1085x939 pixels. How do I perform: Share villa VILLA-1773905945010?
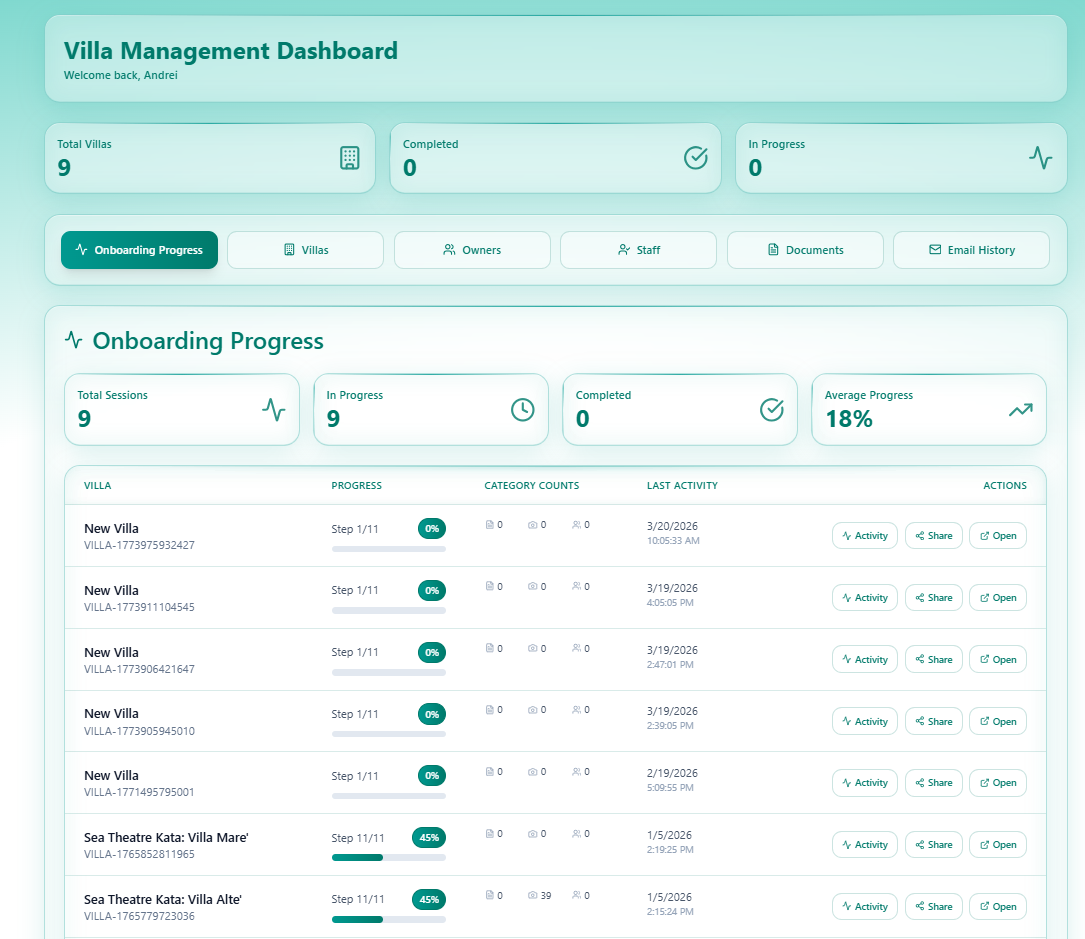tap(933, 721)
